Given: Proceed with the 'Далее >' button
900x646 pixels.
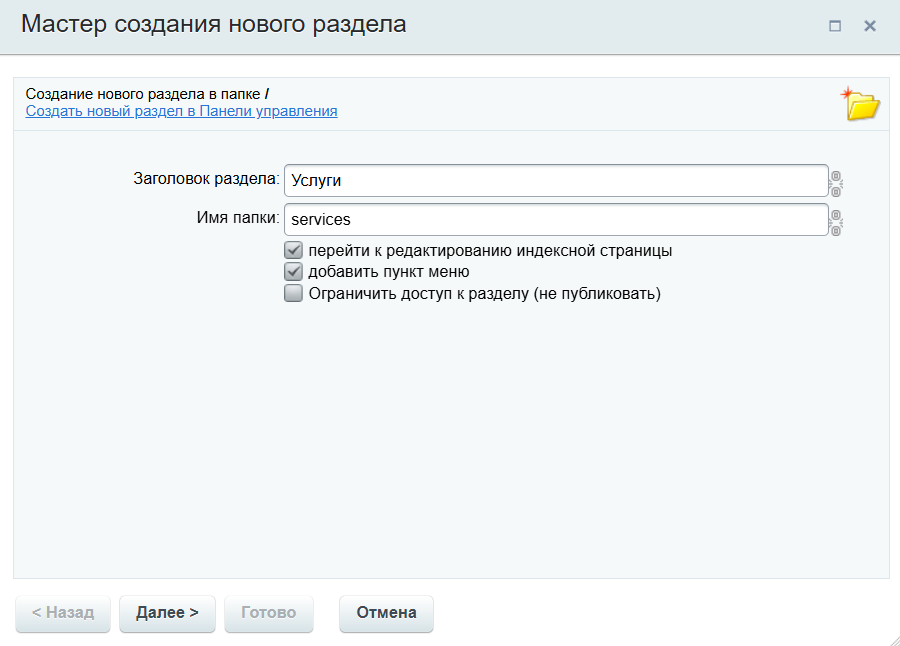Looking at the screenshot, I should (167, 613).
